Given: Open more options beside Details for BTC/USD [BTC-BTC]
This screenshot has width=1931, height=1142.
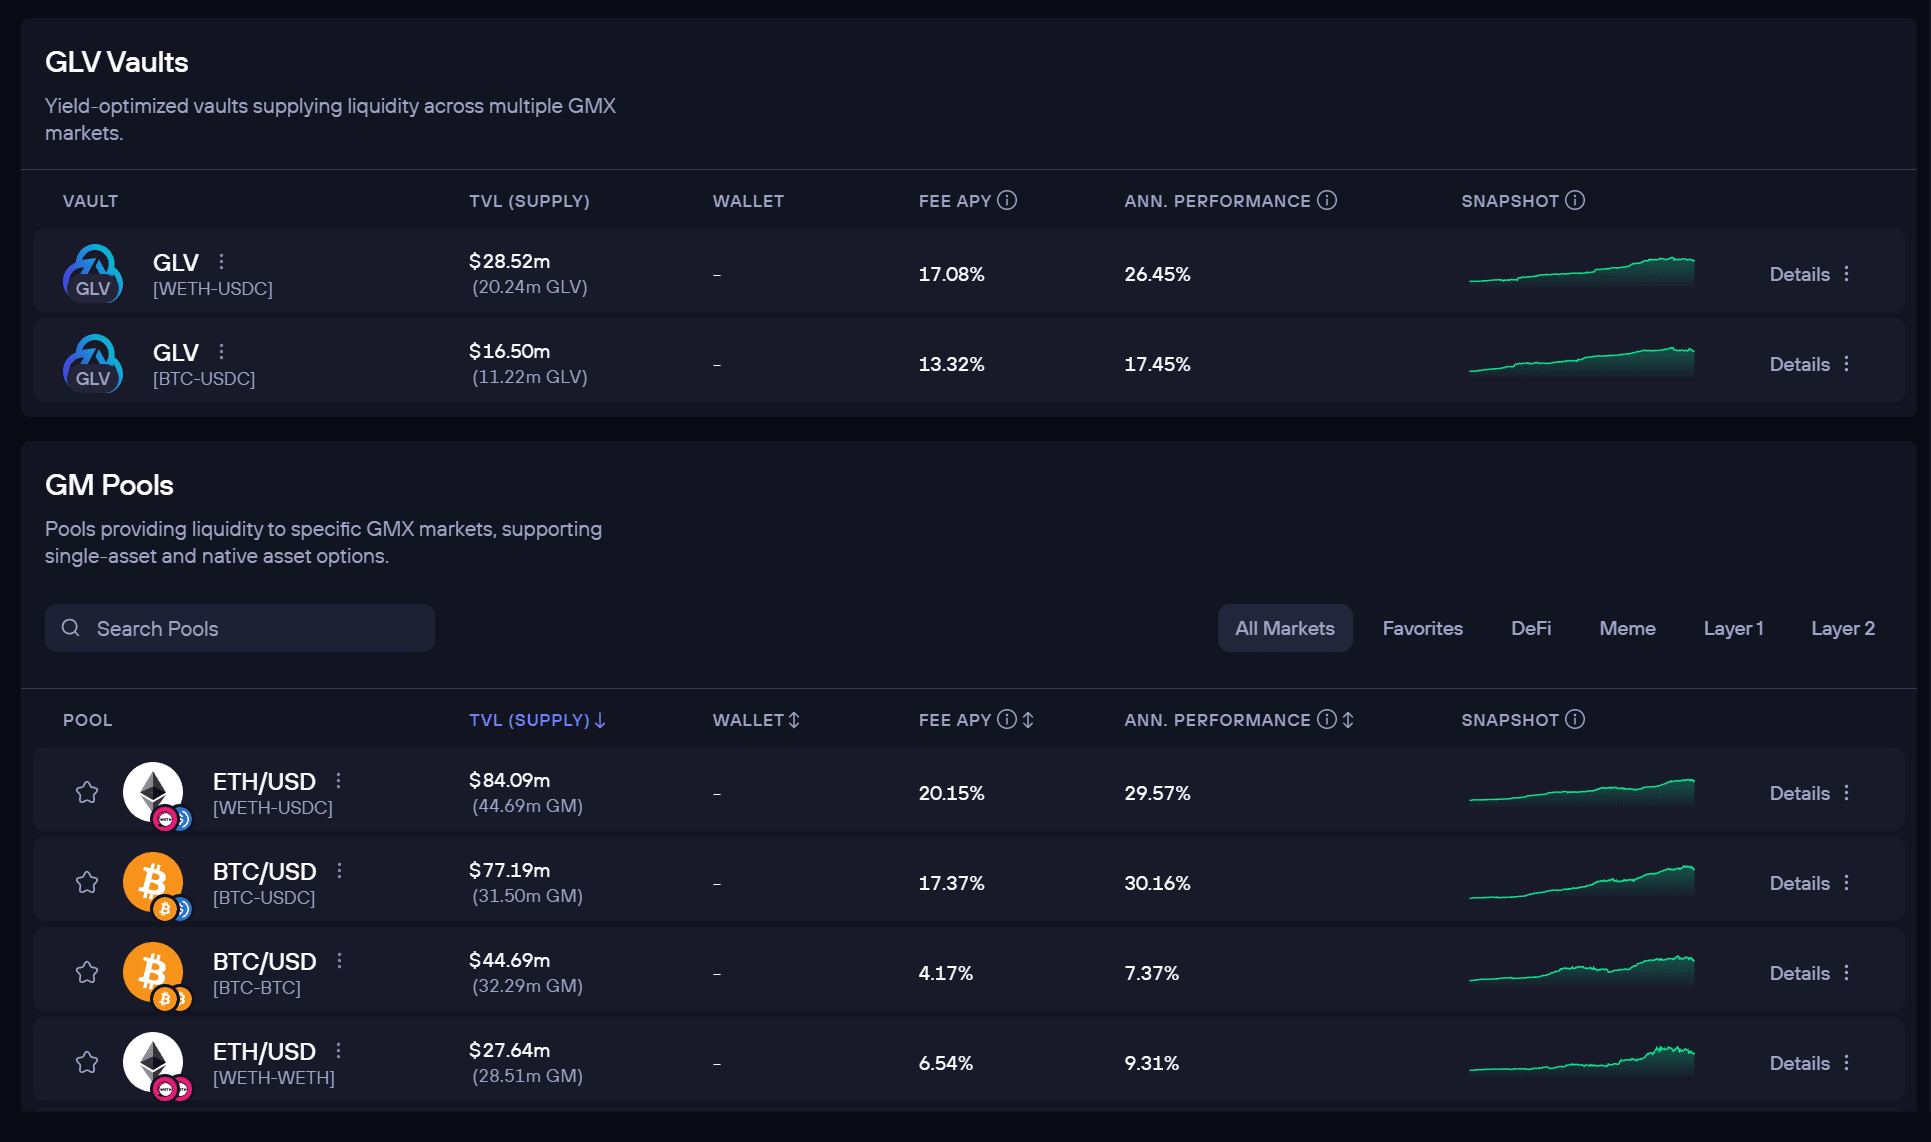Looking at the screenshot, I should tap(1846, 973).
